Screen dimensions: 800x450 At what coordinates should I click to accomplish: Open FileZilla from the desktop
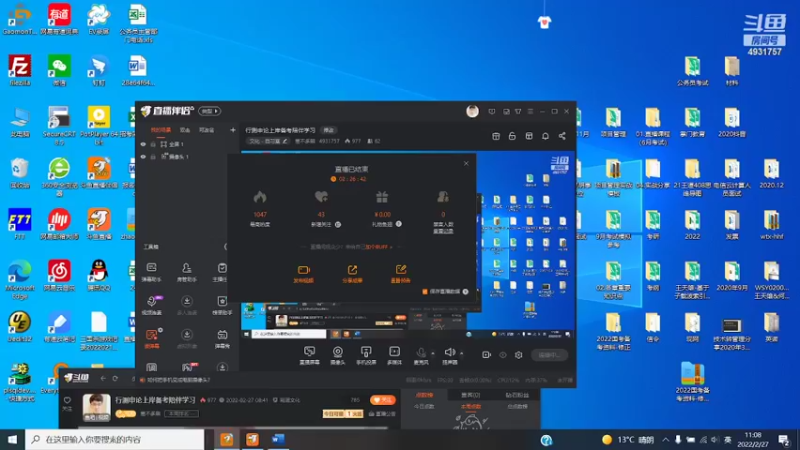point(19,70)
